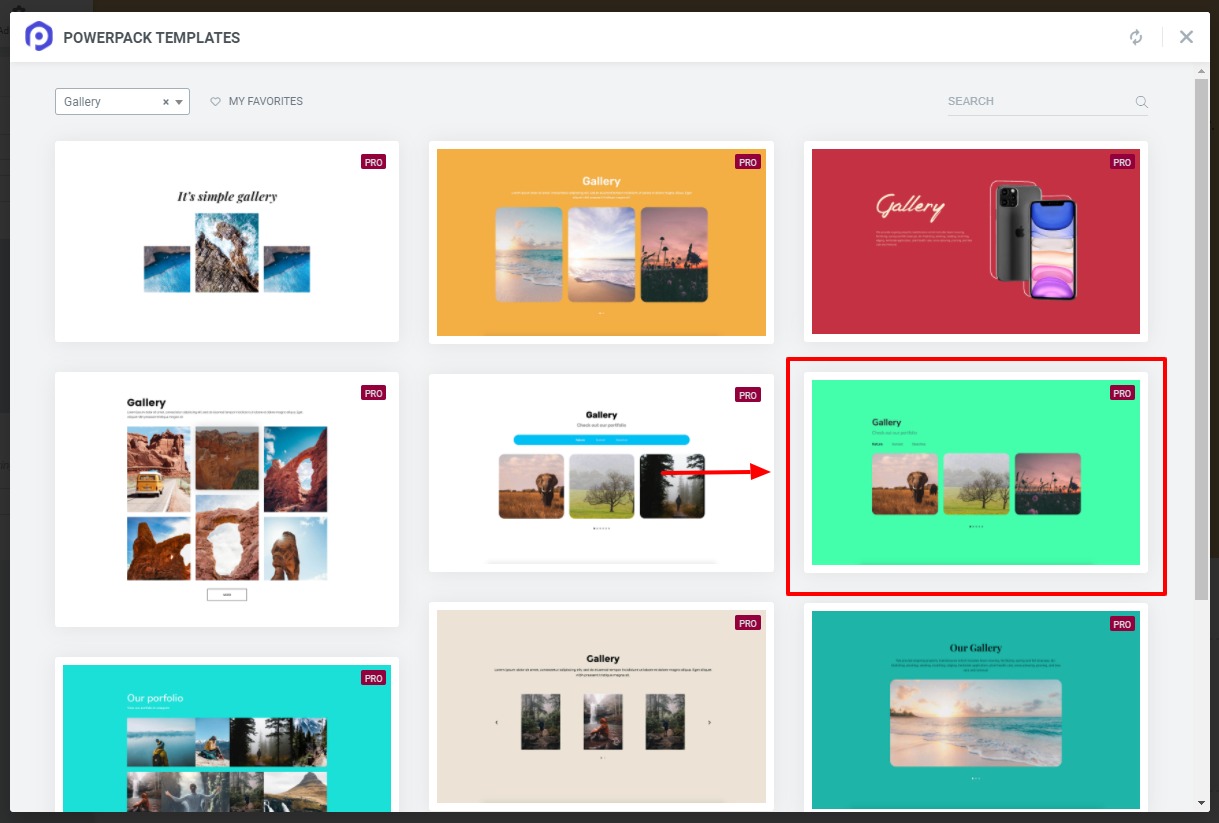Show only My Favorites templates
The width and height of the screenshot is (1219, 823).
[266, 101]
